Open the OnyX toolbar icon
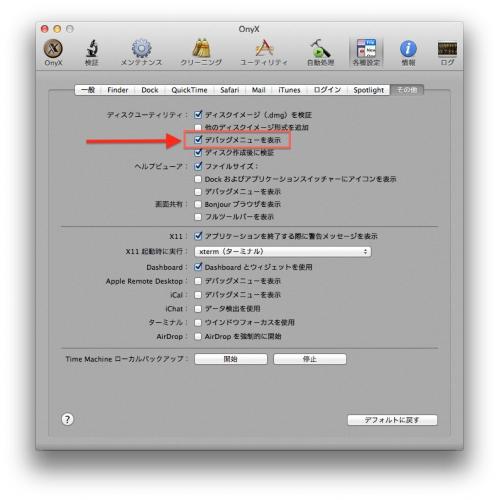Viewport: 499px width, 500px height. click(x=53, y=53)
